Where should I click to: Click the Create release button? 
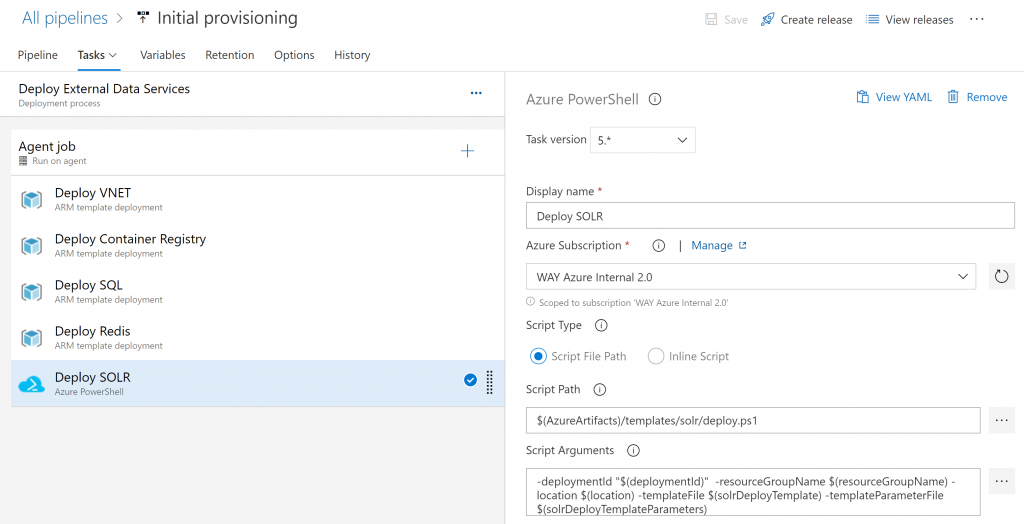pyautogui.click(x=807, y=20)
